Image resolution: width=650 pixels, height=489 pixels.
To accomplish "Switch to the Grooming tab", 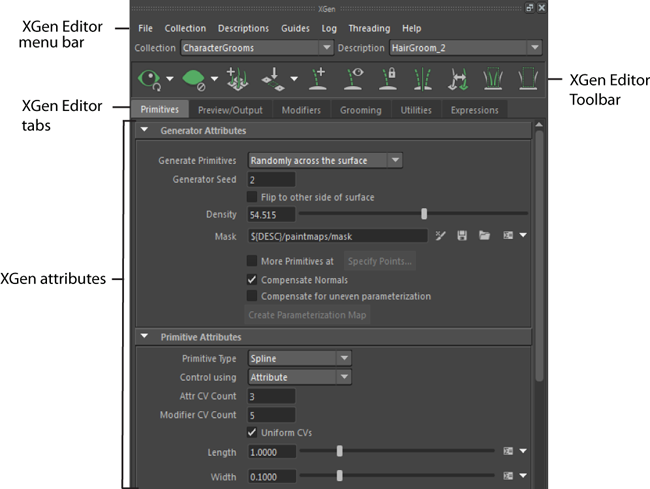I will (x=361, y=110).
